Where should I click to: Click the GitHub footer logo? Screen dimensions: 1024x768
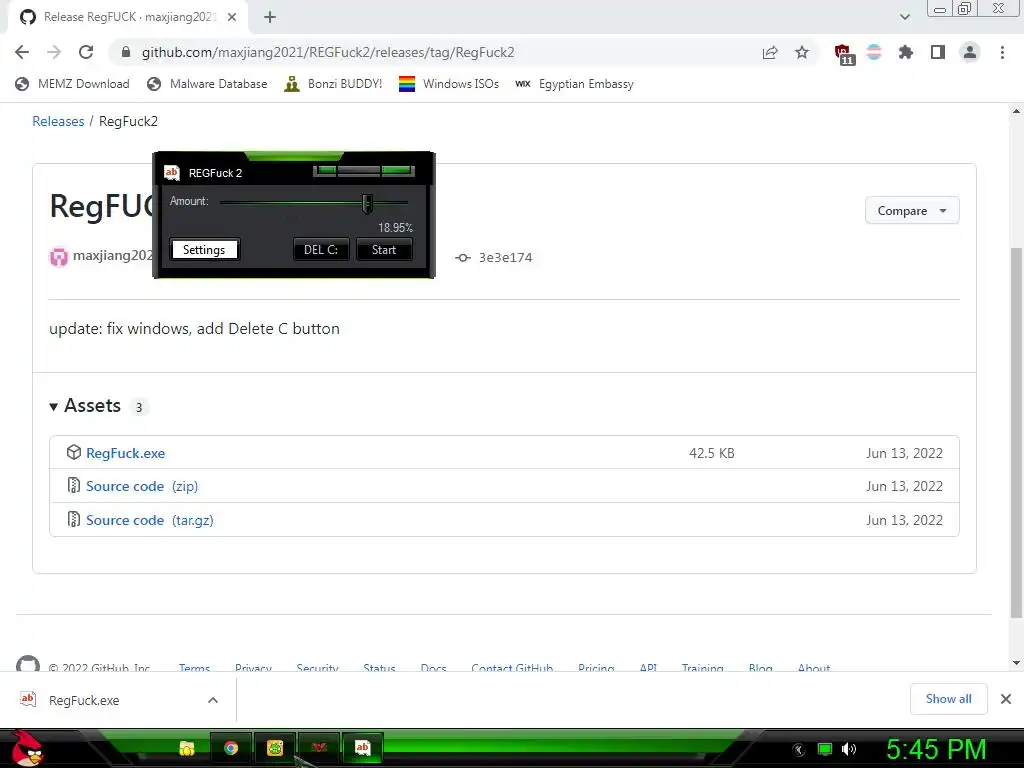pos(27,664)
